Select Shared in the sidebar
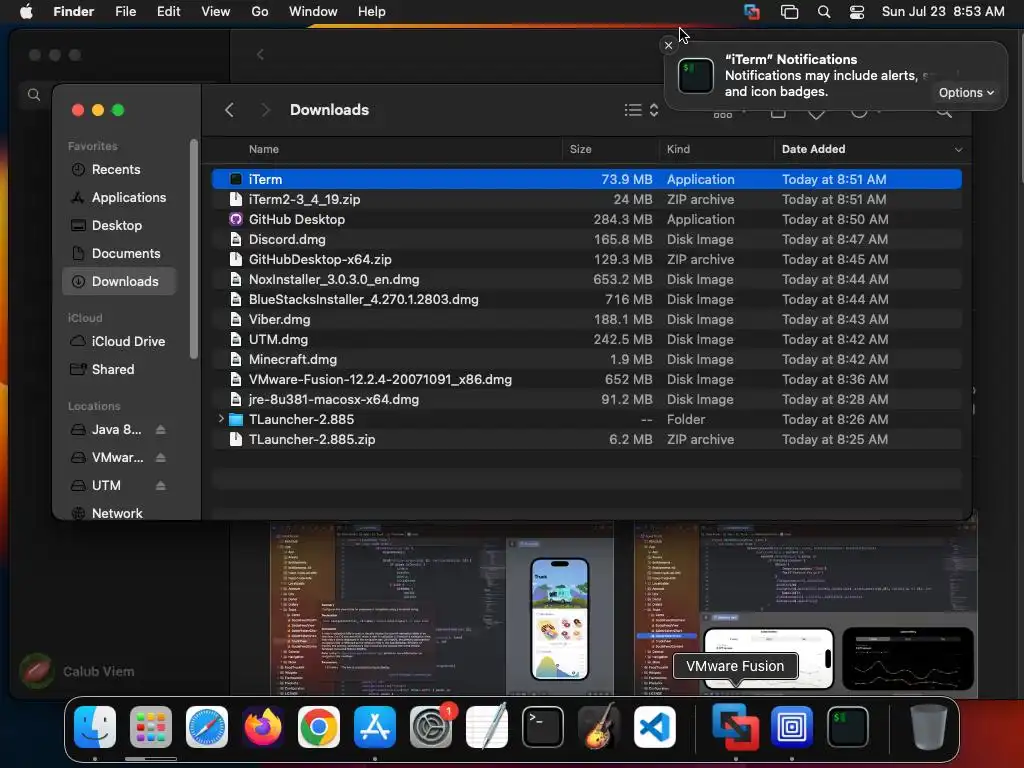Screen dimensions: 1024x768 coord(119,370)
